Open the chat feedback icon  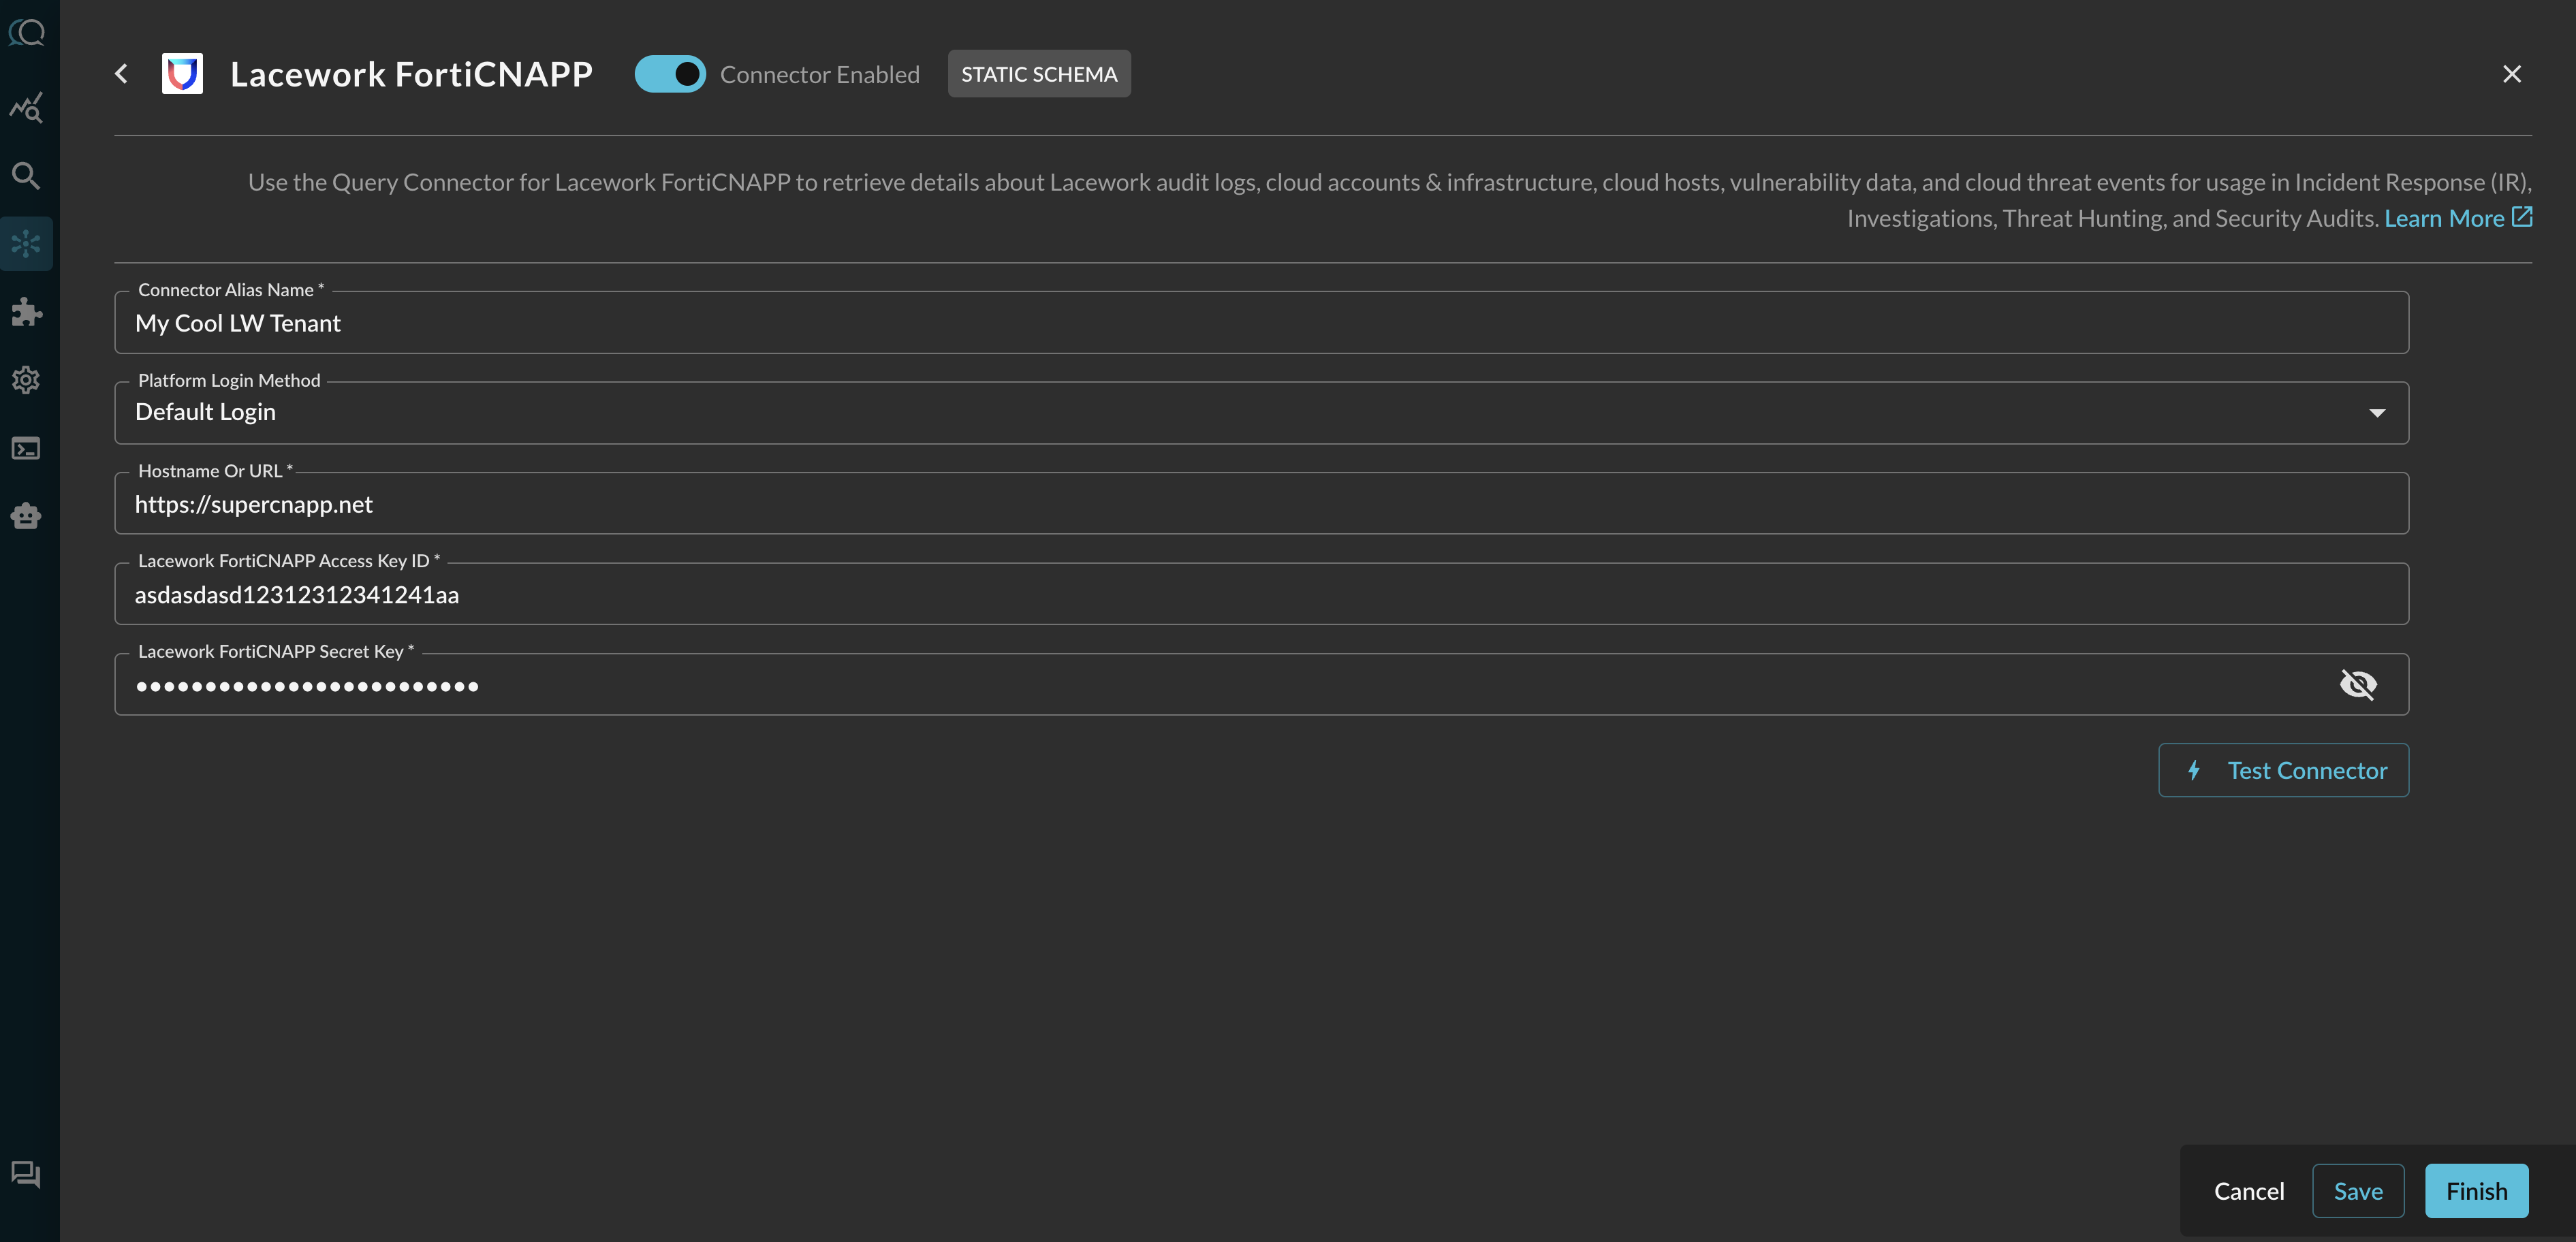pyautogui.click(x=27, y=1174)
